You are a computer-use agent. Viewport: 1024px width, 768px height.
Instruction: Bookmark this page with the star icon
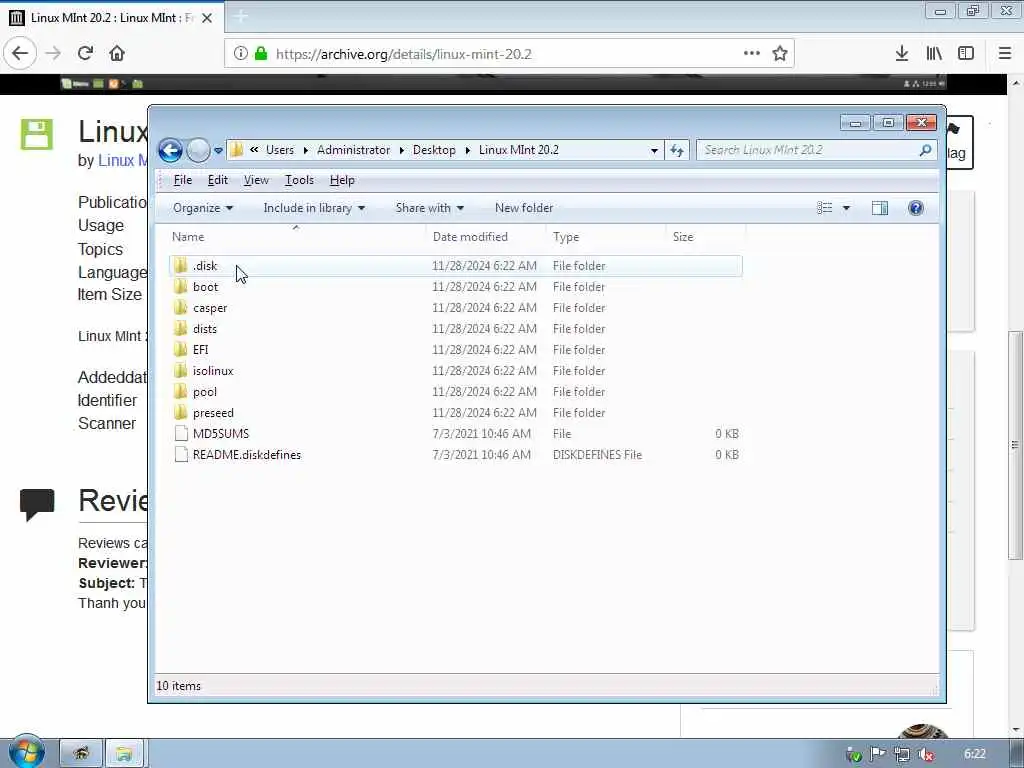780,54
